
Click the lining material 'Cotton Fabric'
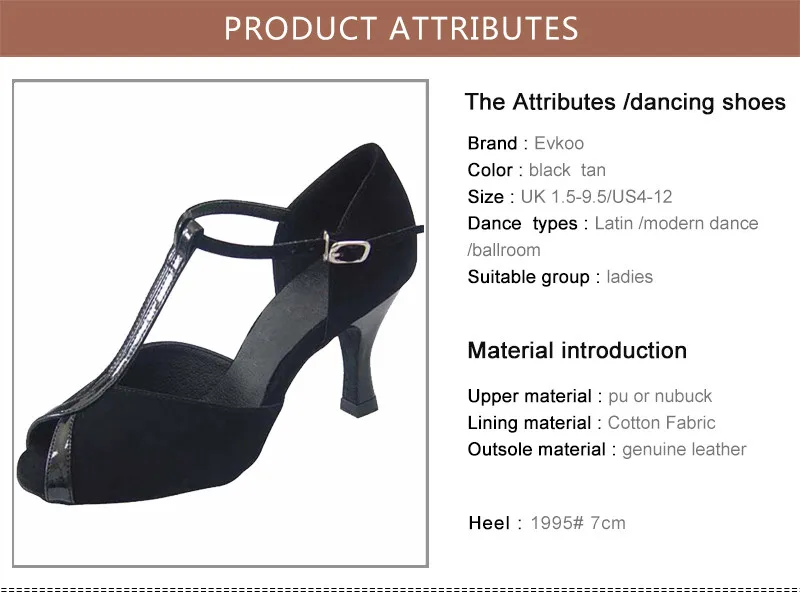661,423
